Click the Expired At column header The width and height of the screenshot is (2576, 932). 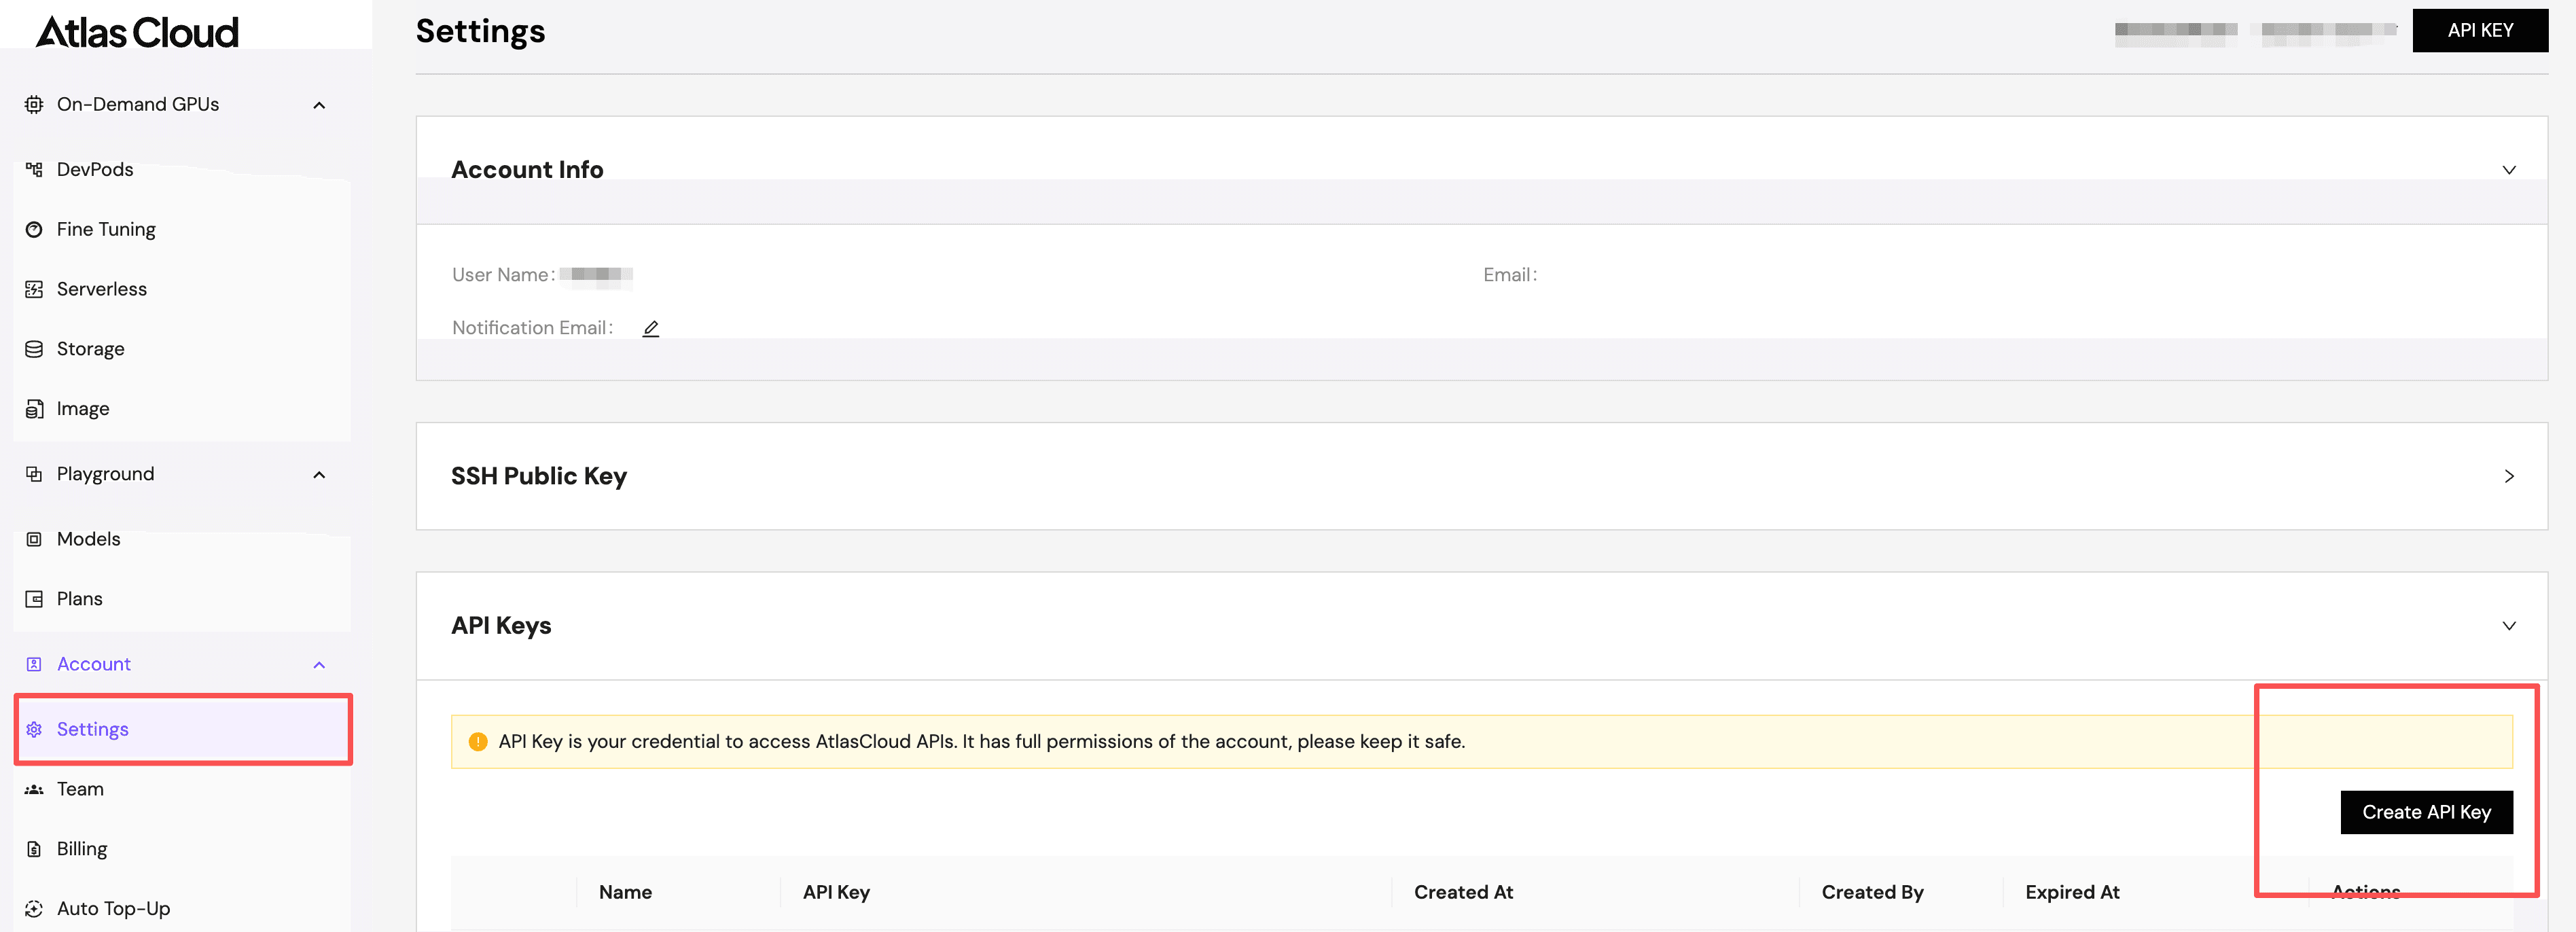coord(2072,892)
